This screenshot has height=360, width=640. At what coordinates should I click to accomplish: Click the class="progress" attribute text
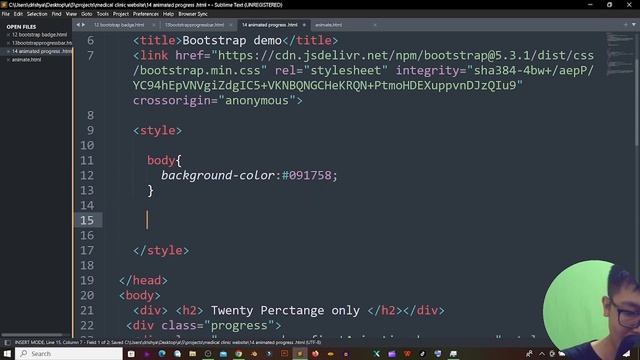217,326
